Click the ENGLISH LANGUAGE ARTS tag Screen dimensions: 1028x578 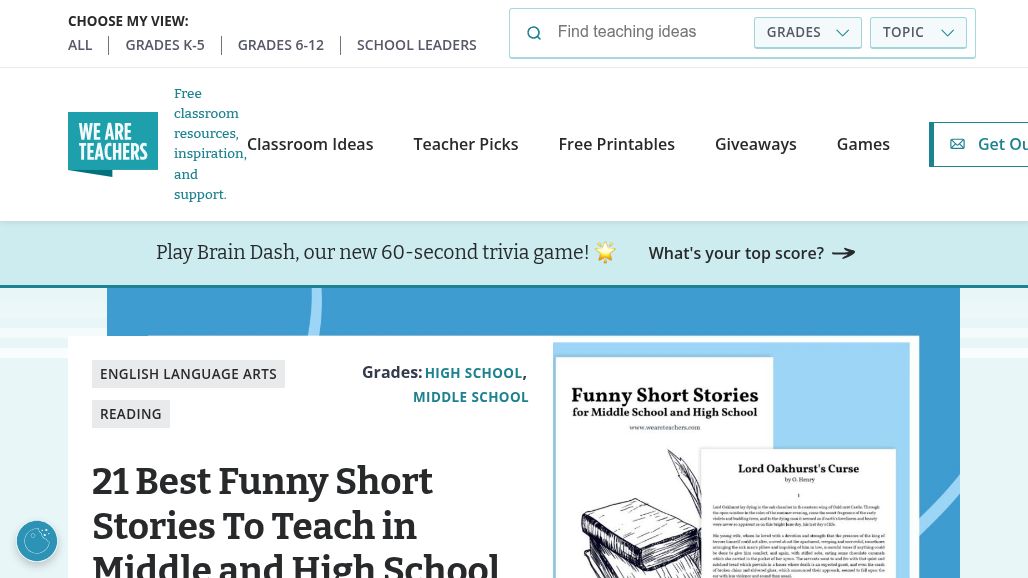[x=188, y=374]
